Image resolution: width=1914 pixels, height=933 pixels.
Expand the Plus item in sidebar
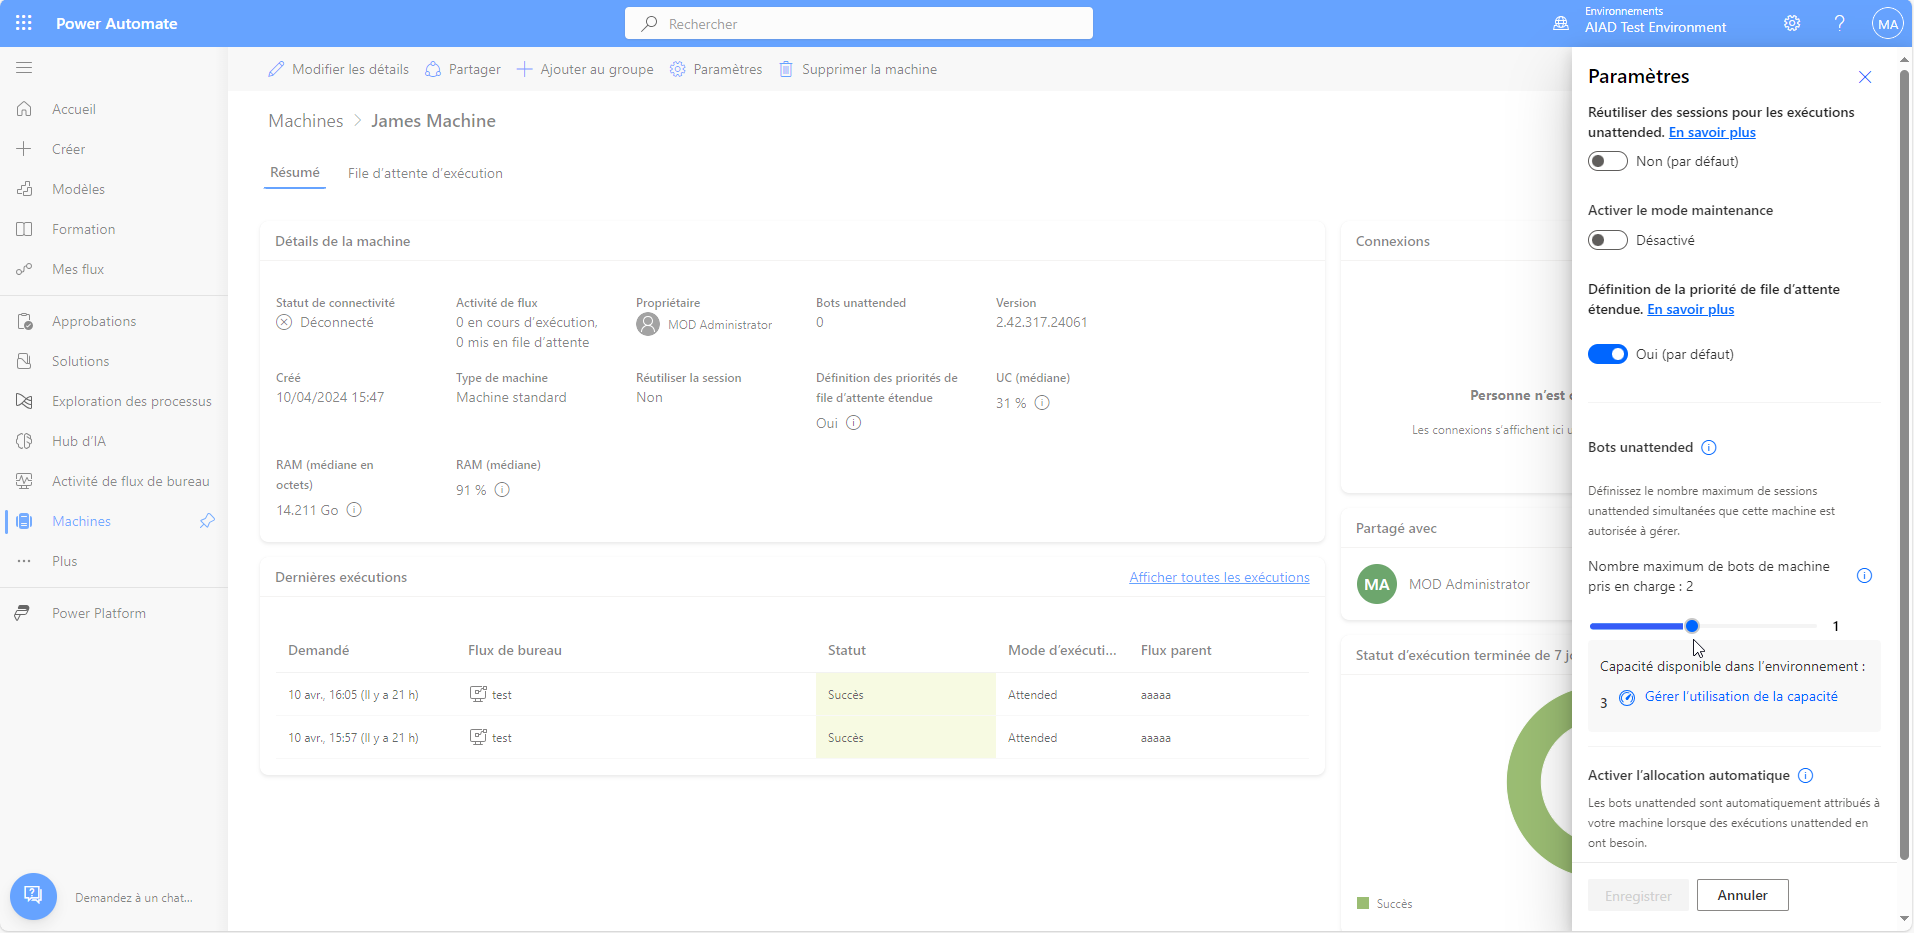pos(65,561)
